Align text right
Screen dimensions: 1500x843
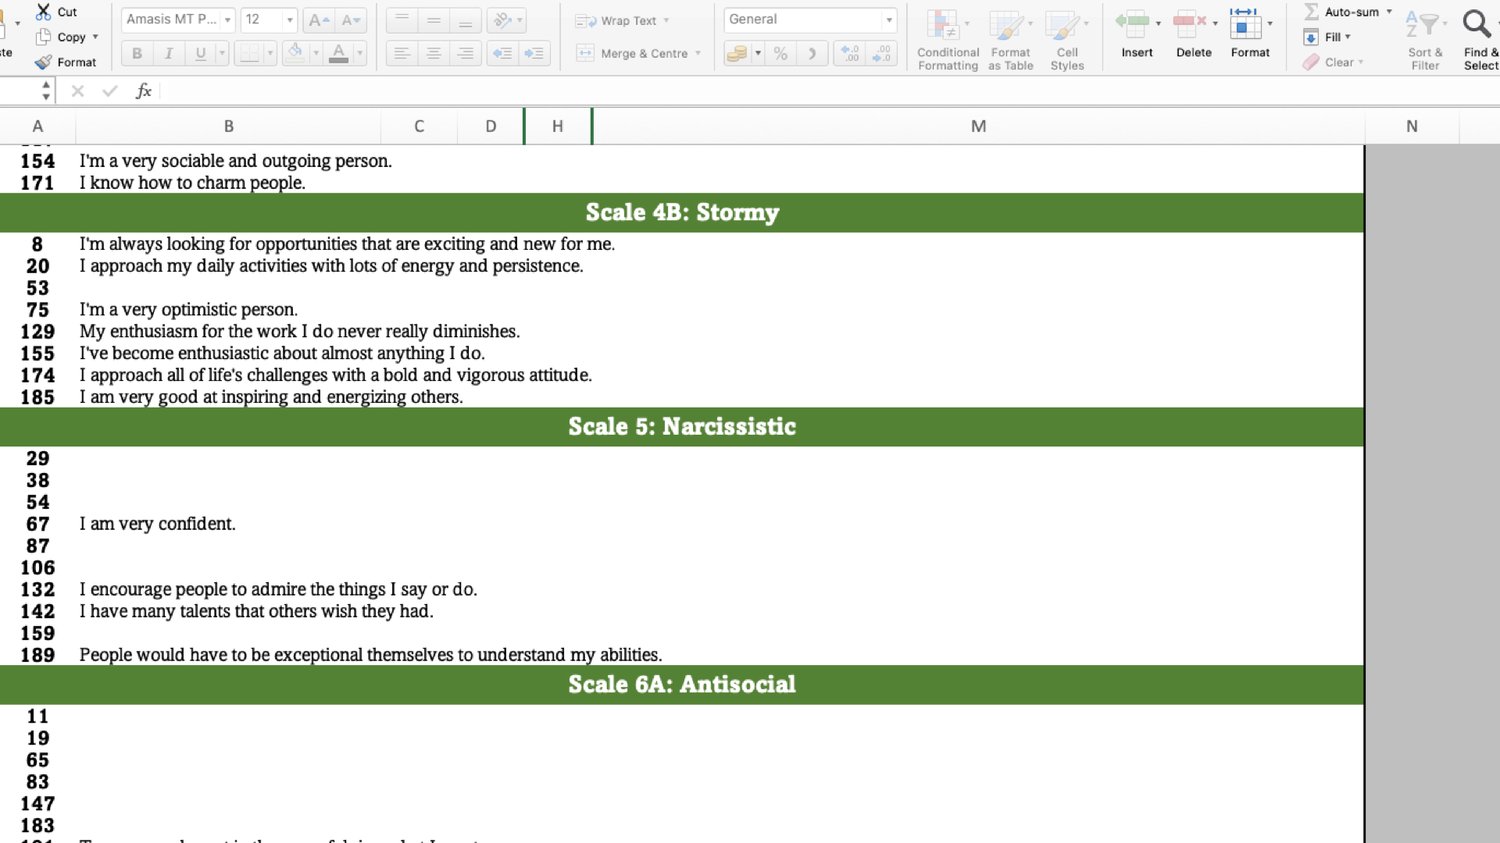click(x=465, y=53)
